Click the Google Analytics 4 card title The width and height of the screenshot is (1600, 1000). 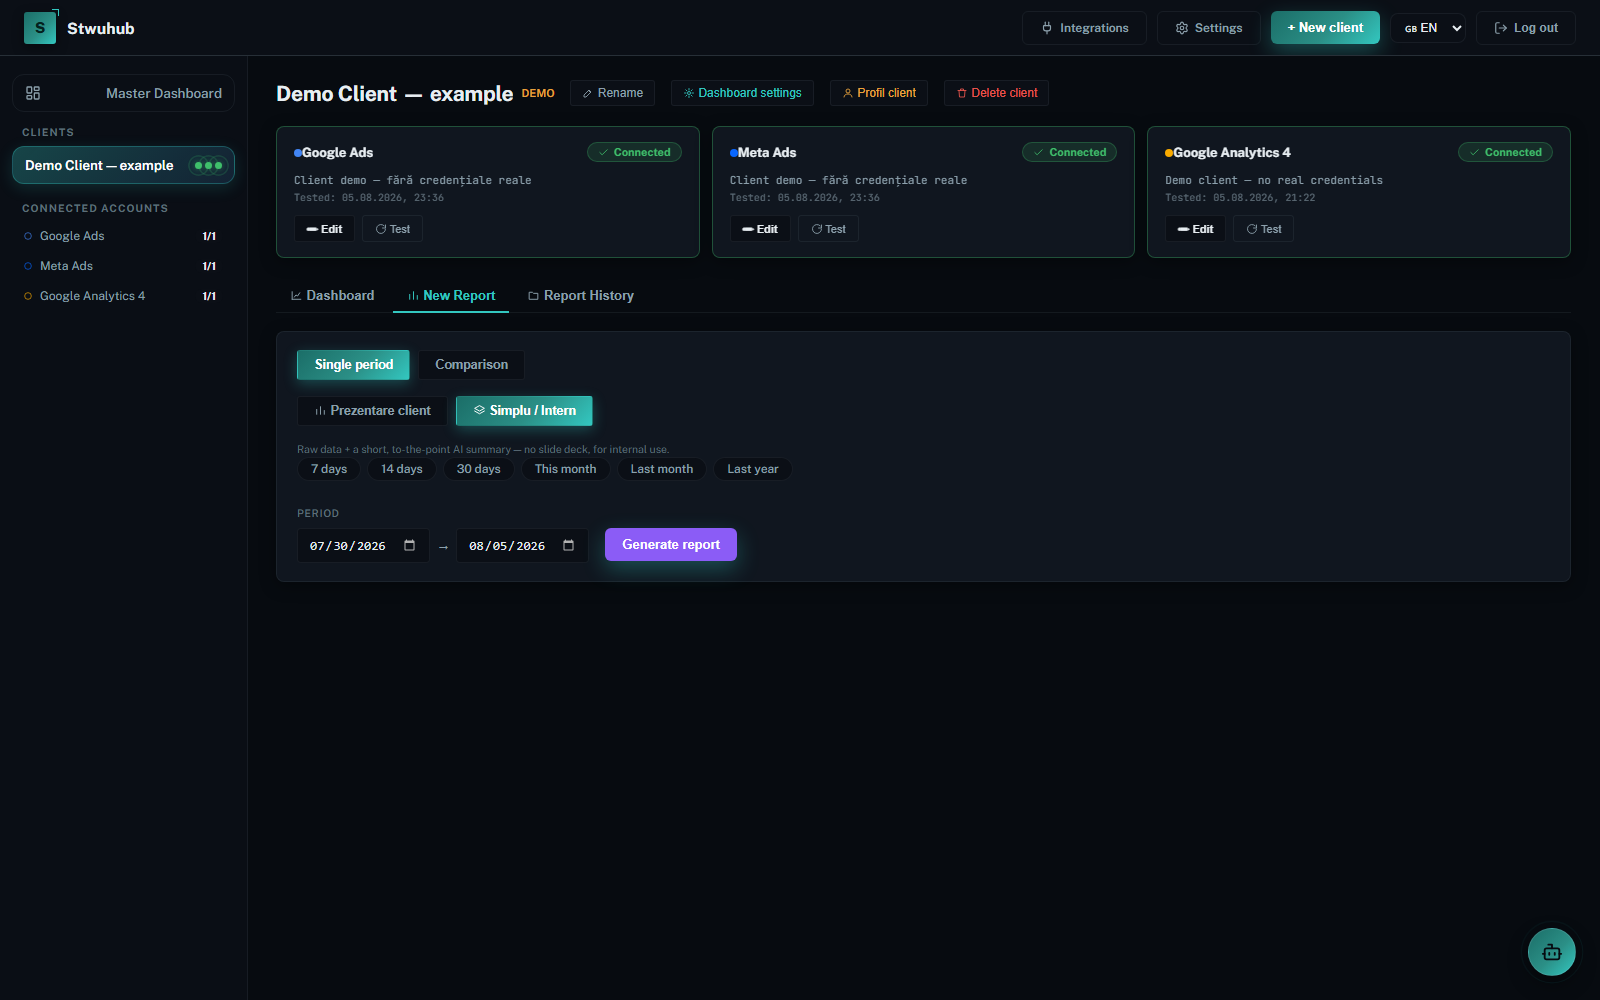1232,152
